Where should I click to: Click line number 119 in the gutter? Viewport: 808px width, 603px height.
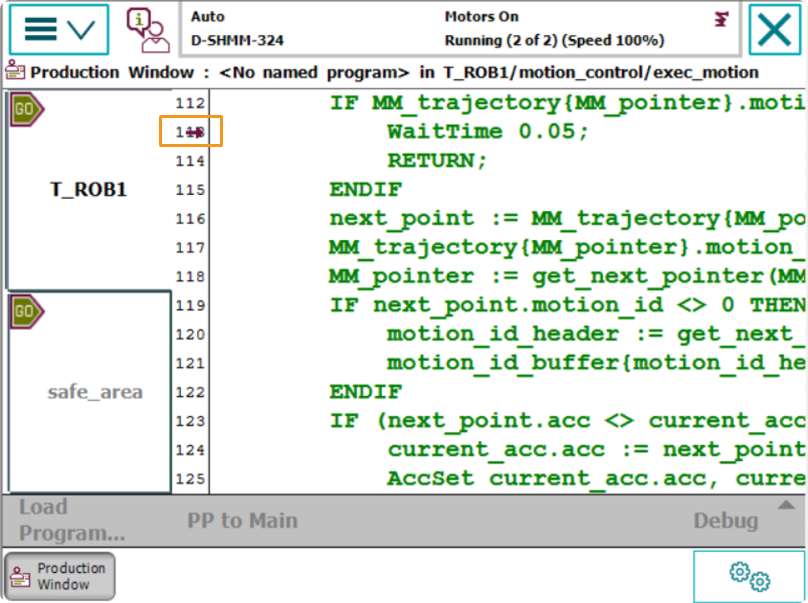[x=189, y=306]
